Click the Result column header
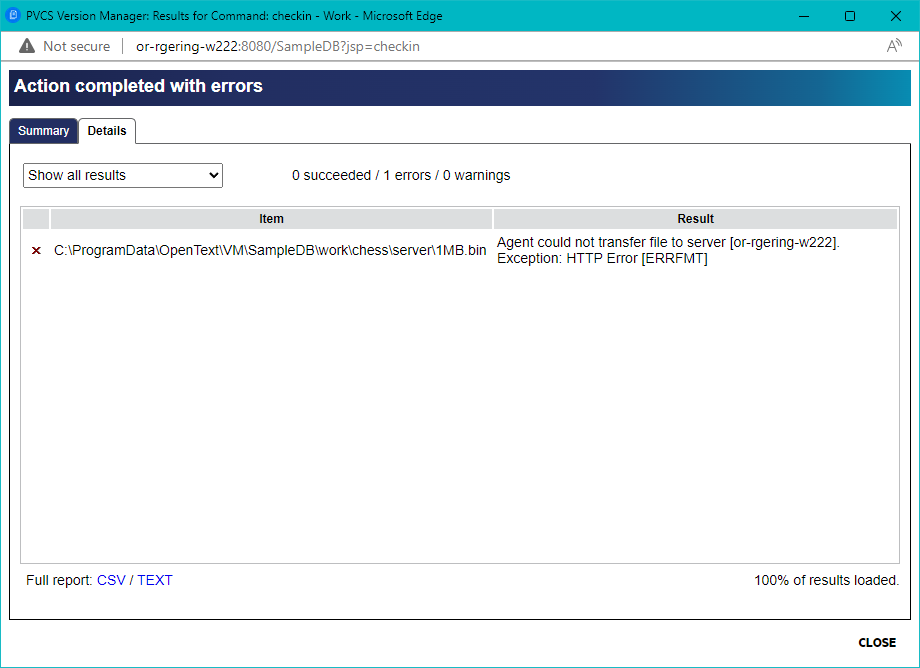Screen dimensions: 920x668 click(x=695, y=219)
